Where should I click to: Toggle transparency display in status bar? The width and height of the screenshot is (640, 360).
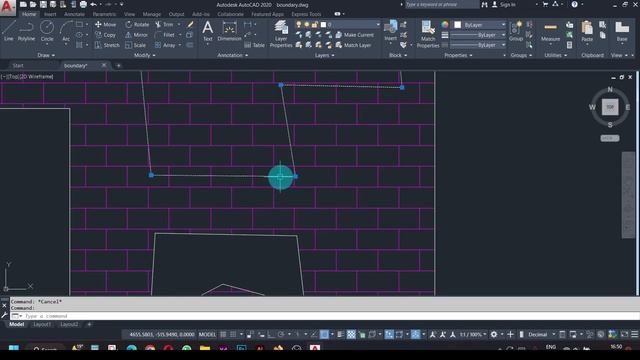click(351, 335)
